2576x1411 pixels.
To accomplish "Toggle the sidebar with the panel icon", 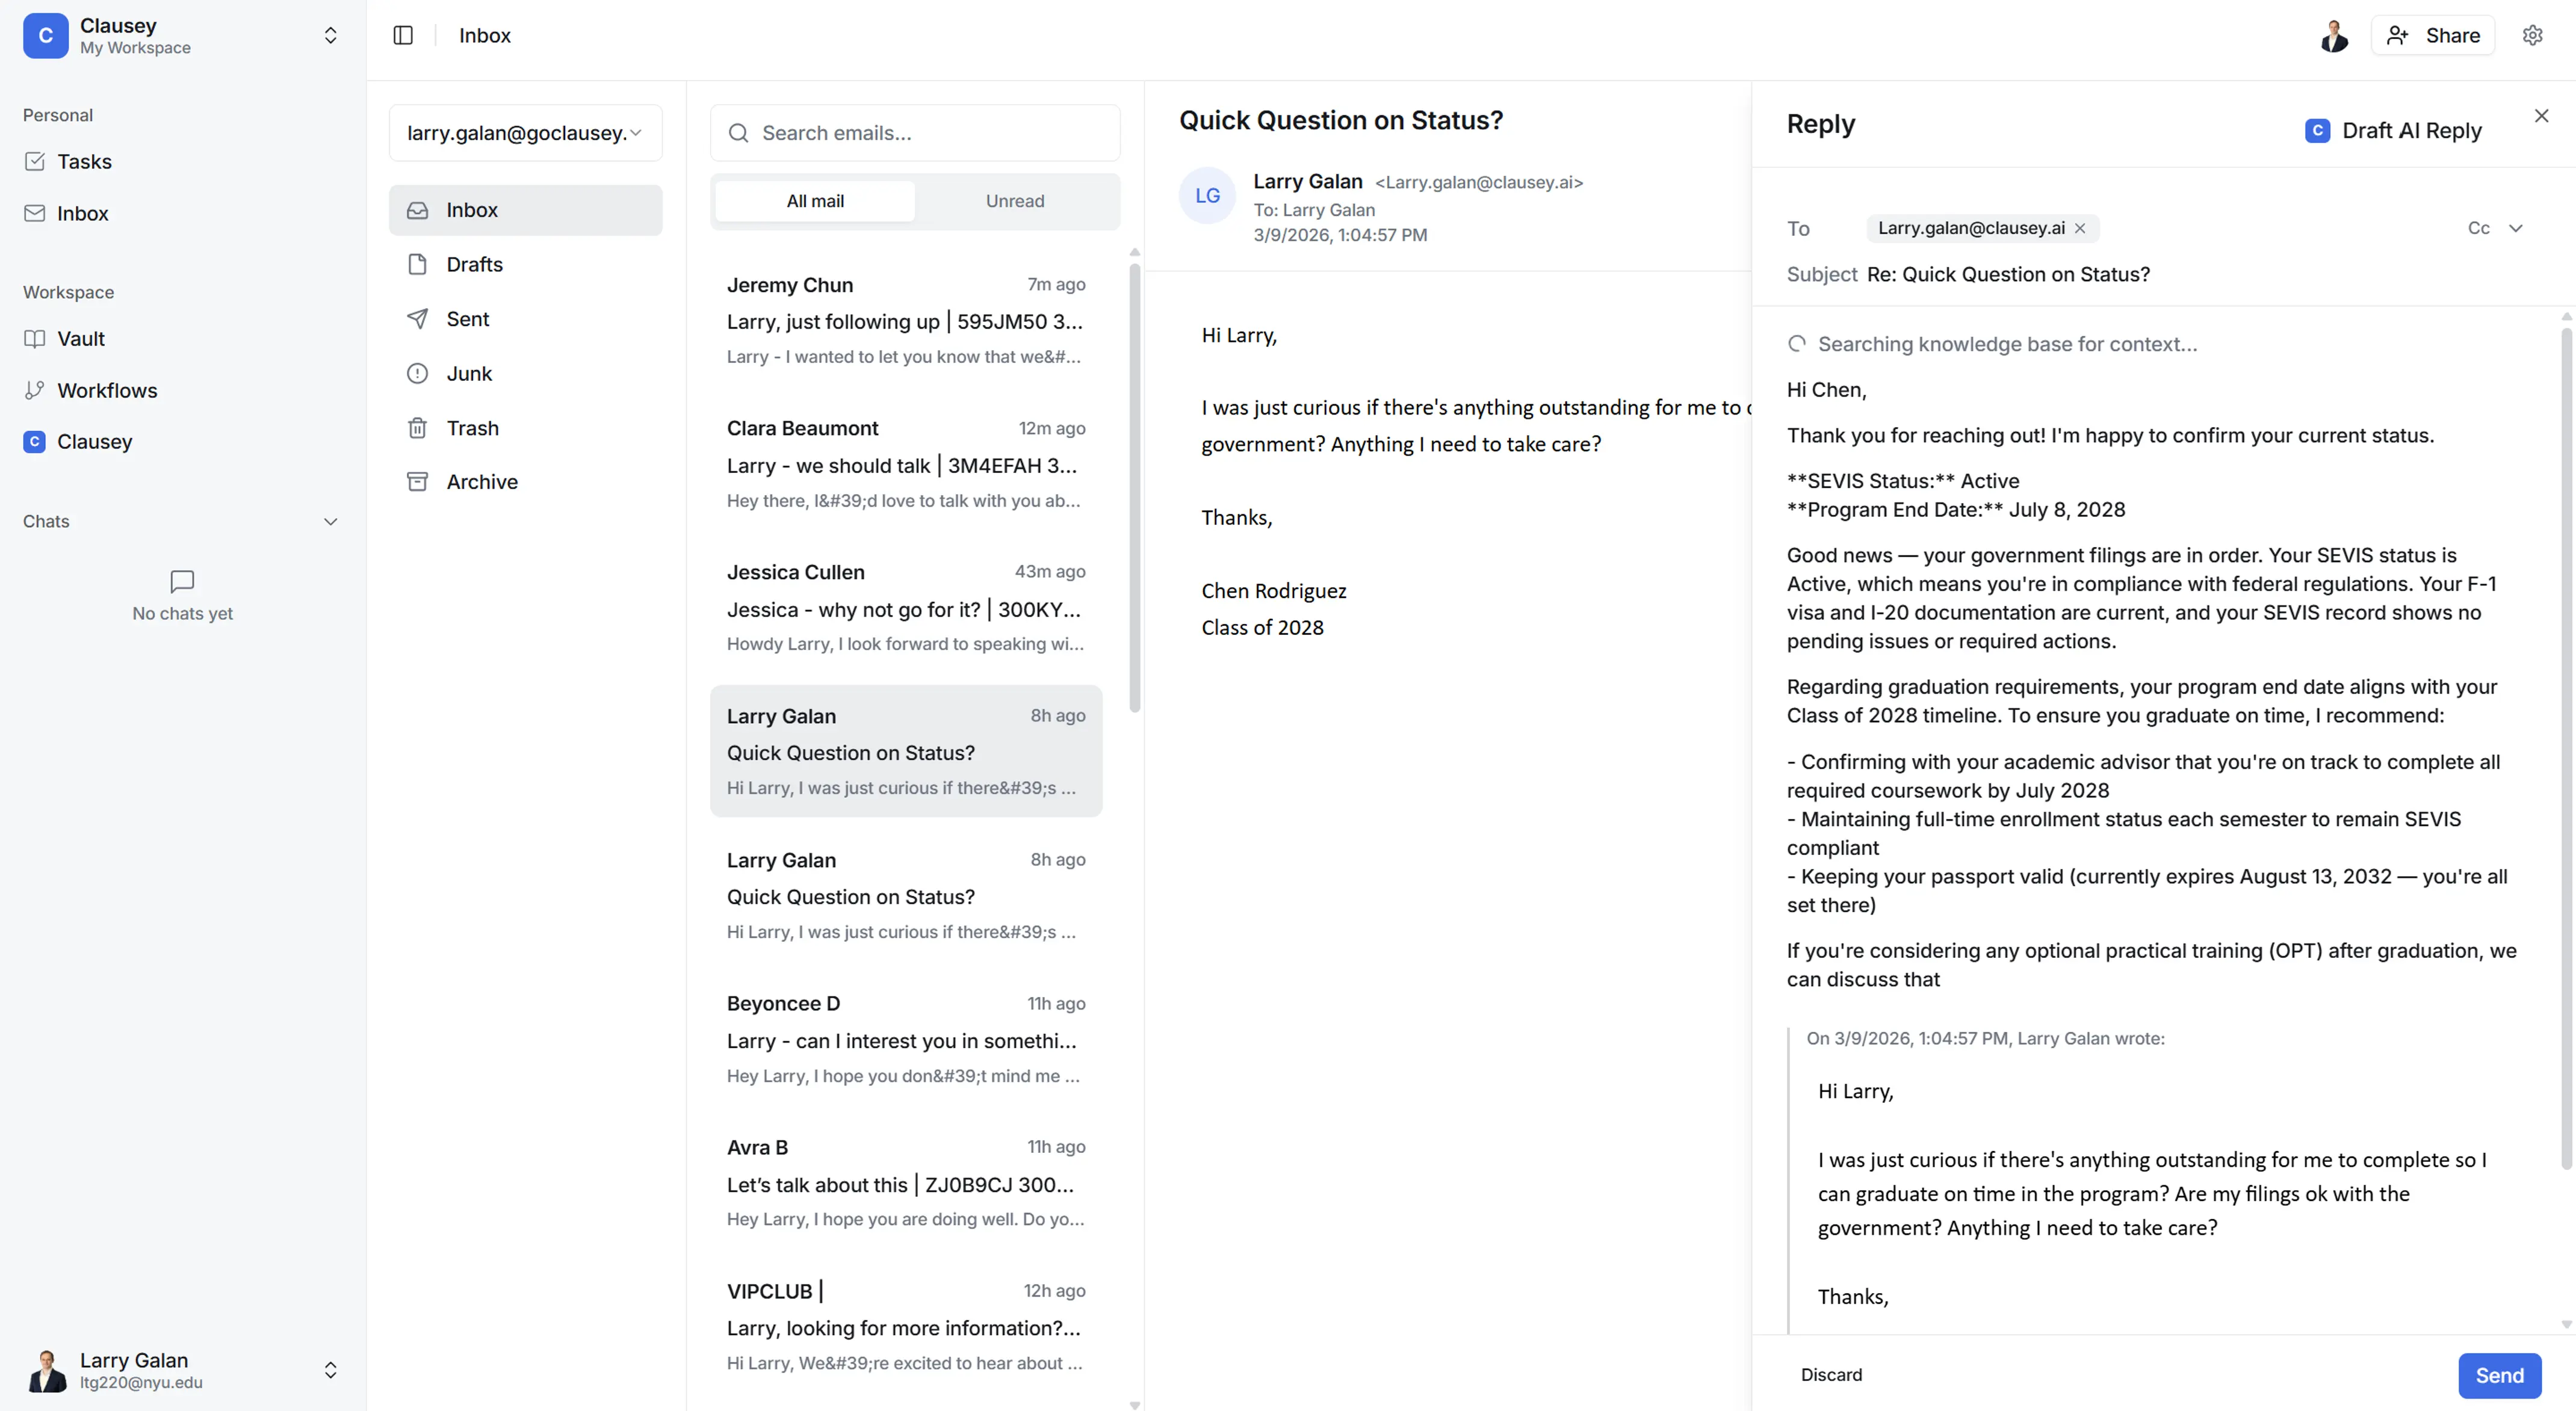I will tap(403, 35).
